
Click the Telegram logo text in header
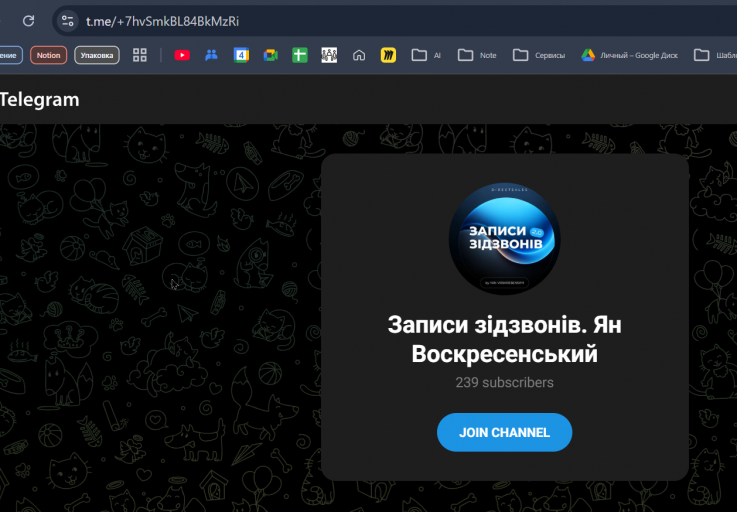[x=39, y=100]
